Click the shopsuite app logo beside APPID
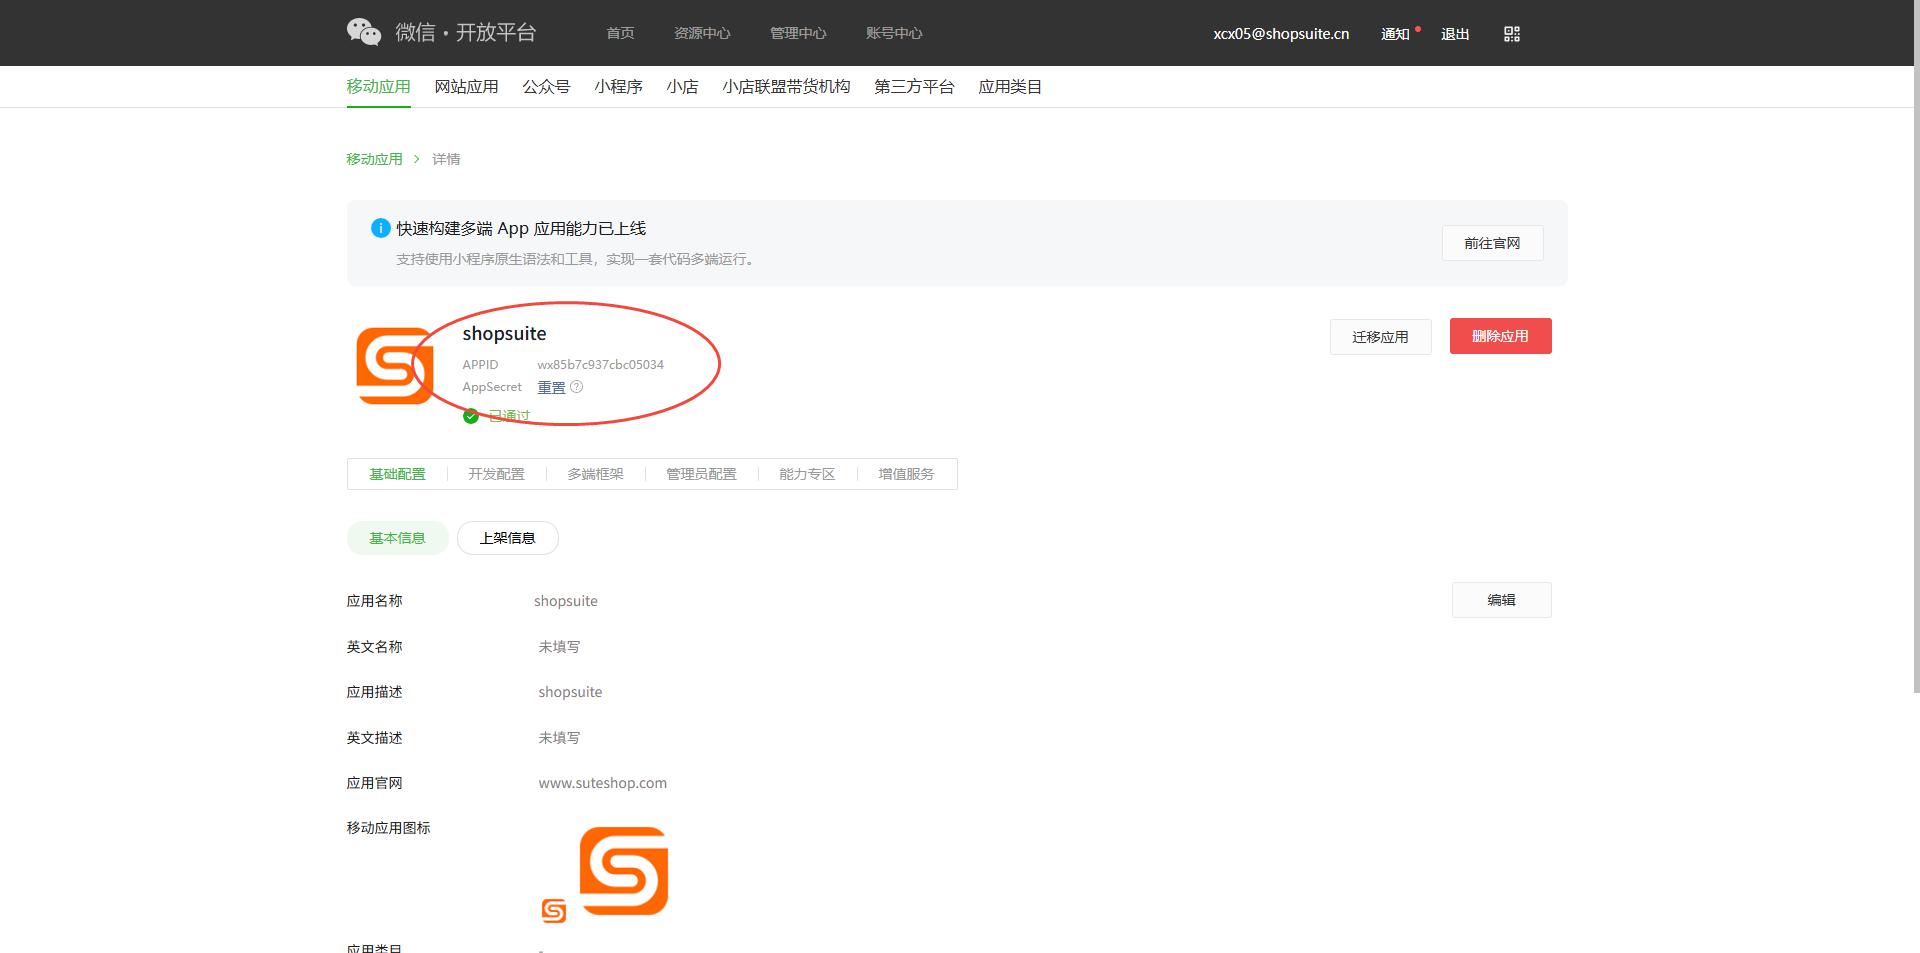Viewport: 1920px width, 953px height. click(395, 366)
